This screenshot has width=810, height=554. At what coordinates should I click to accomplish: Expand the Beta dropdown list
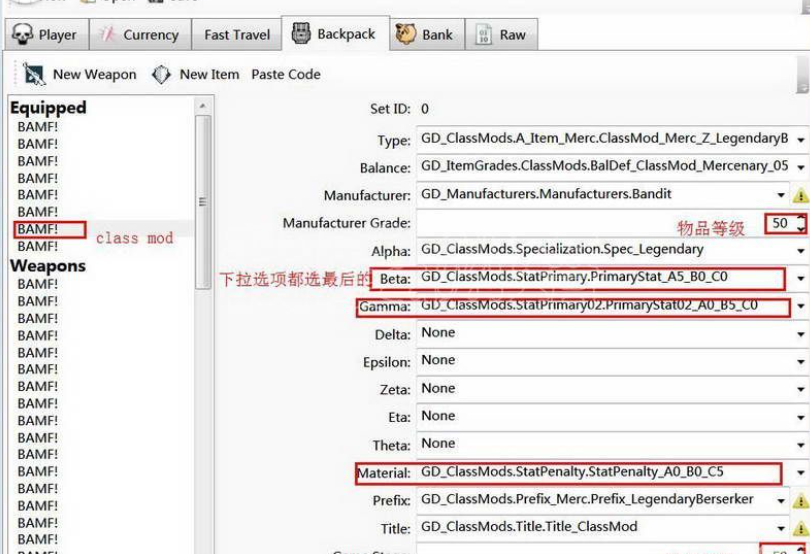click(x=801, y=278)
